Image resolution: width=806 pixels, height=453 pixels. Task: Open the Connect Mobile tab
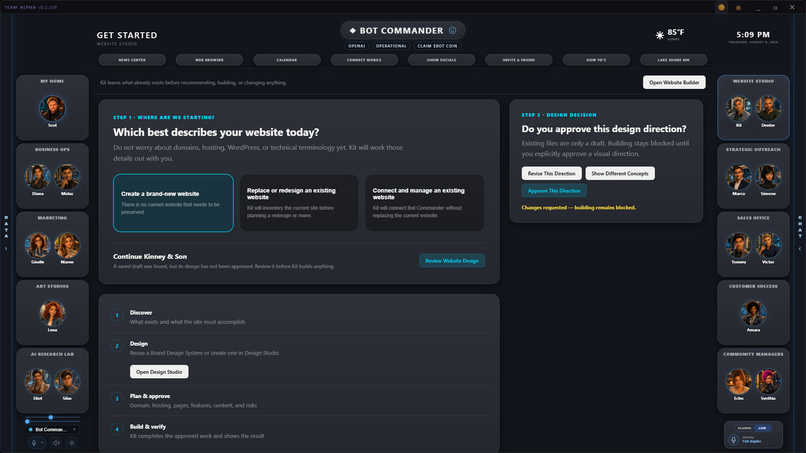[364, 60]
